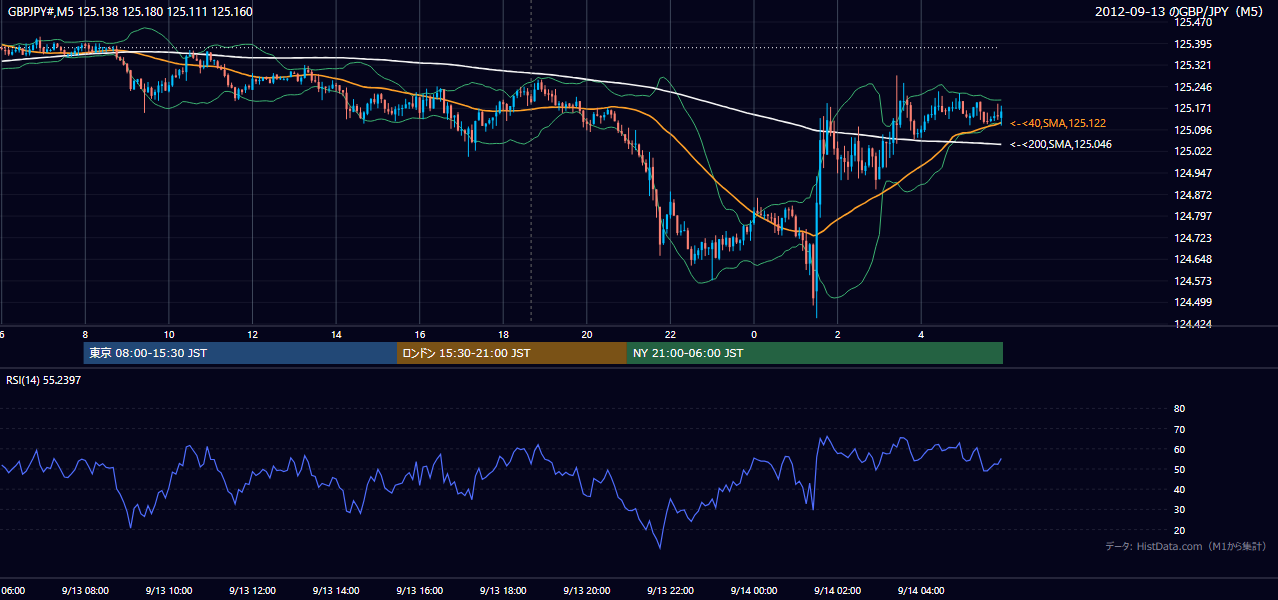Click the 9/13 16:00 time axis label
Viewport: 1278px width, 600px height.
click(x=419, y=591)
